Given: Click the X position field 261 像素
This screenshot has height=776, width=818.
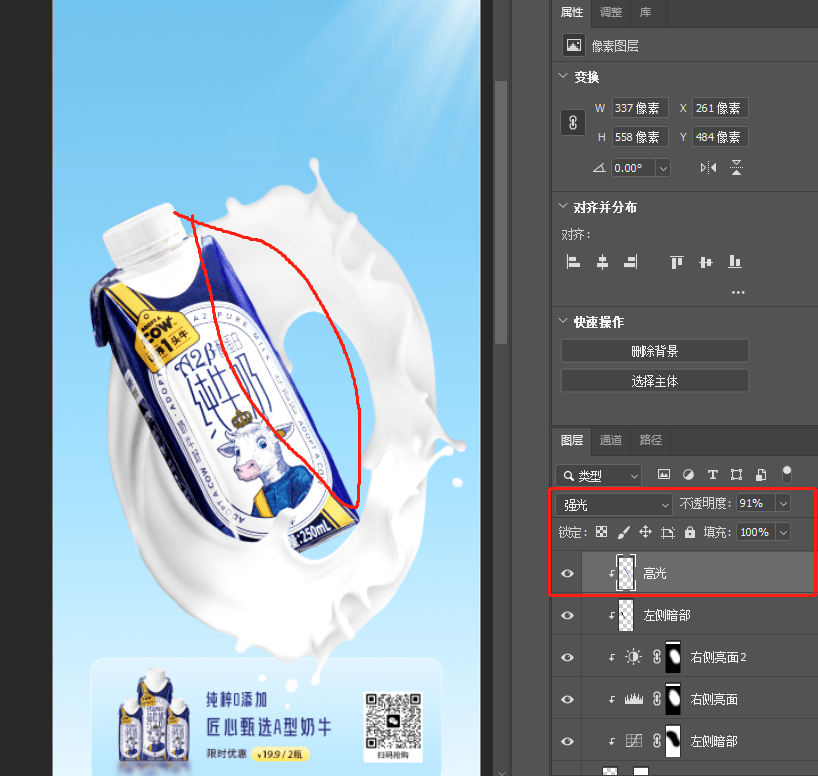Looking at the screenshot, I should 720,108.
